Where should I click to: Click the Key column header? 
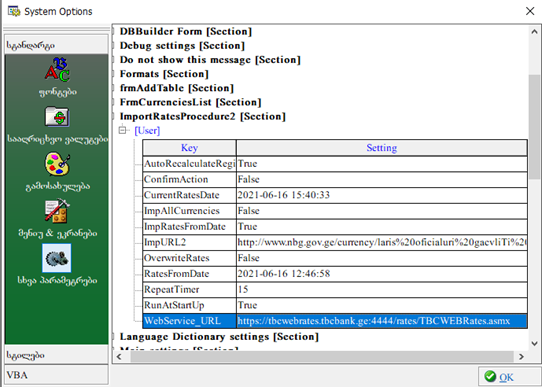189,148
